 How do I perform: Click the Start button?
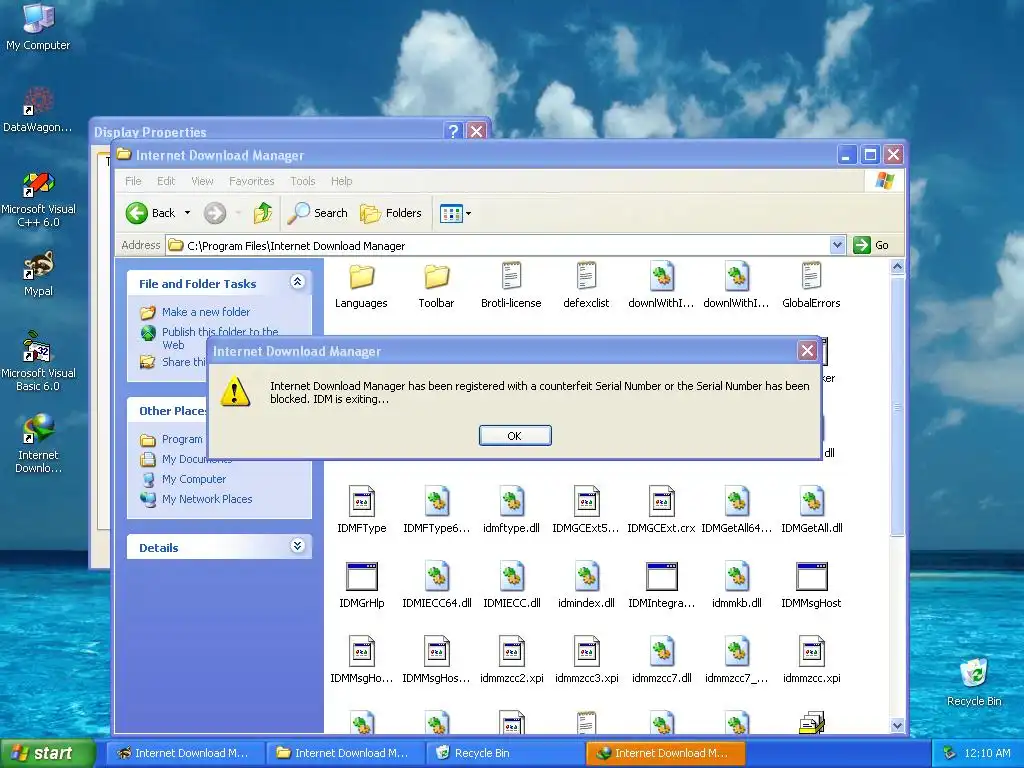47,753
